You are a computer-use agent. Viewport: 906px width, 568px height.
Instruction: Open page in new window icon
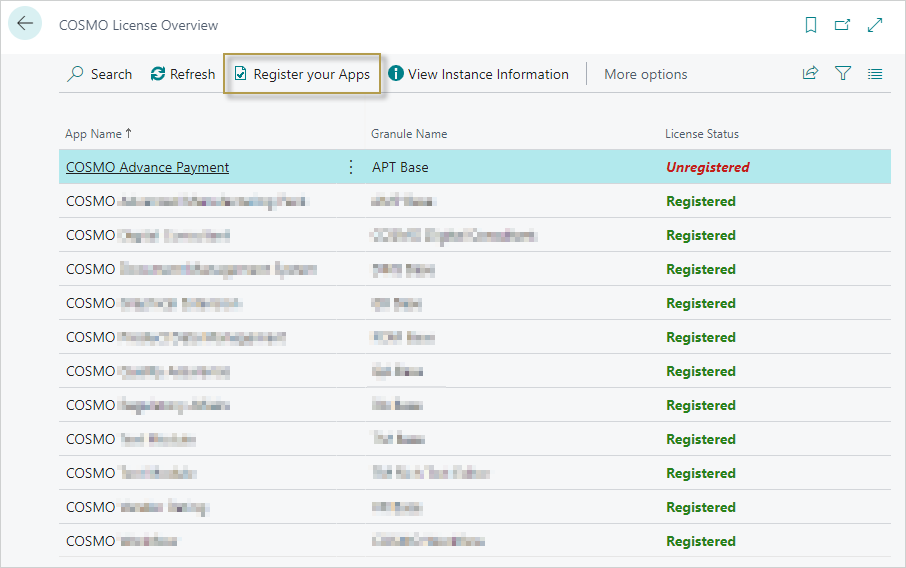(x=842, y=25)
